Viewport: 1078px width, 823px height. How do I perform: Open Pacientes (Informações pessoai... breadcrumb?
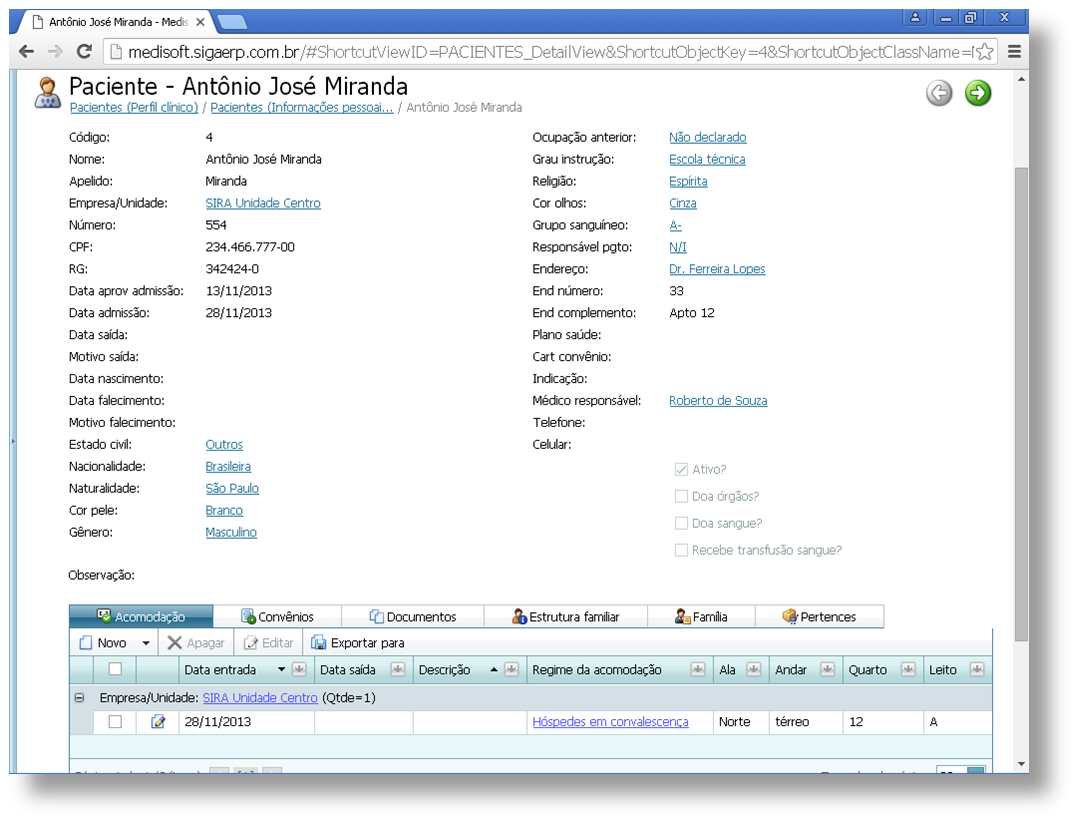(302, 107)
